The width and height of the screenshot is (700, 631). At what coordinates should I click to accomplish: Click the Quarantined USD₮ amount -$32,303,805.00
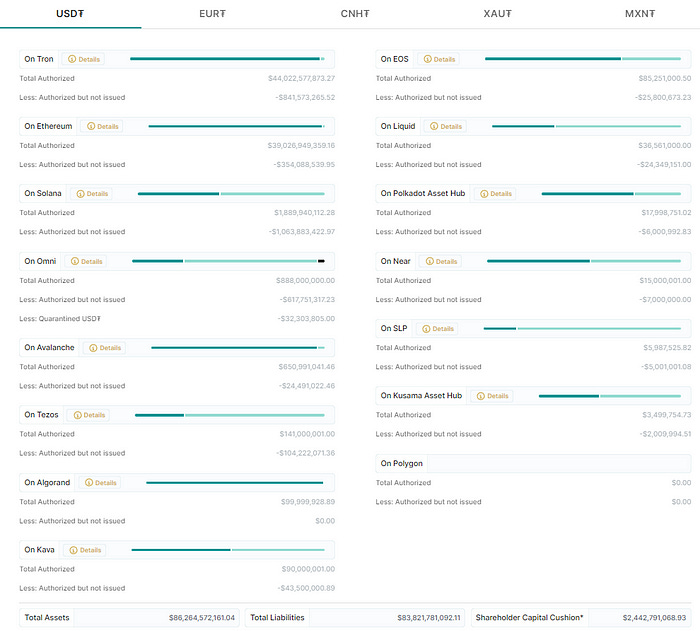(x=306, y=319)
